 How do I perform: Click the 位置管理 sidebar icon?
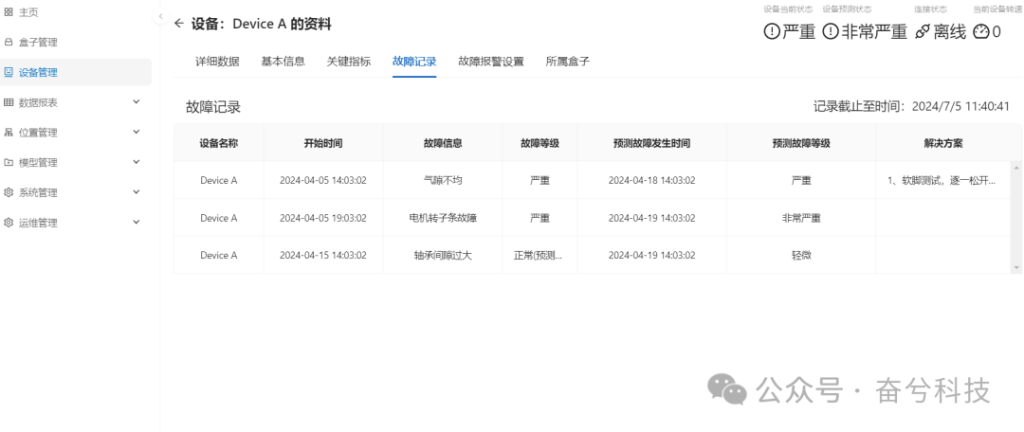coord(9,132)
